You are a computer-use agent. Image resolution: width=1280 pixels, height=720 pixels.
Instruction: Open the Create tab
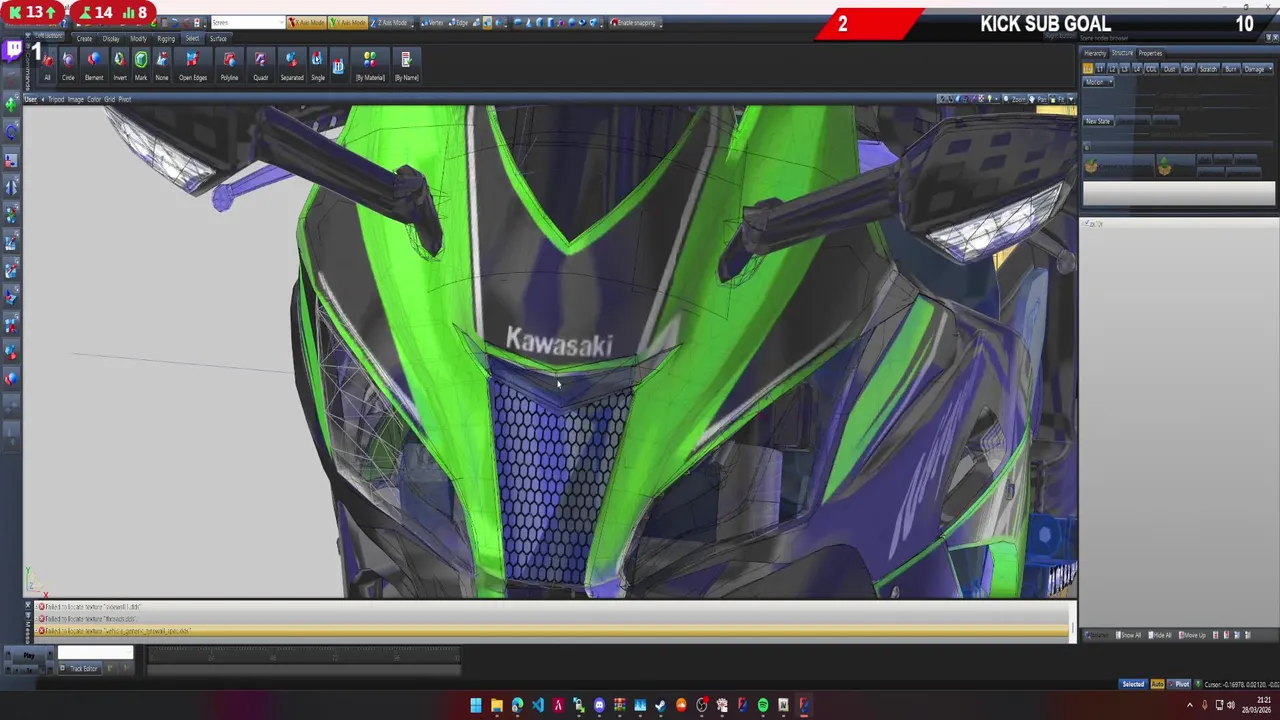click(85, 38)
